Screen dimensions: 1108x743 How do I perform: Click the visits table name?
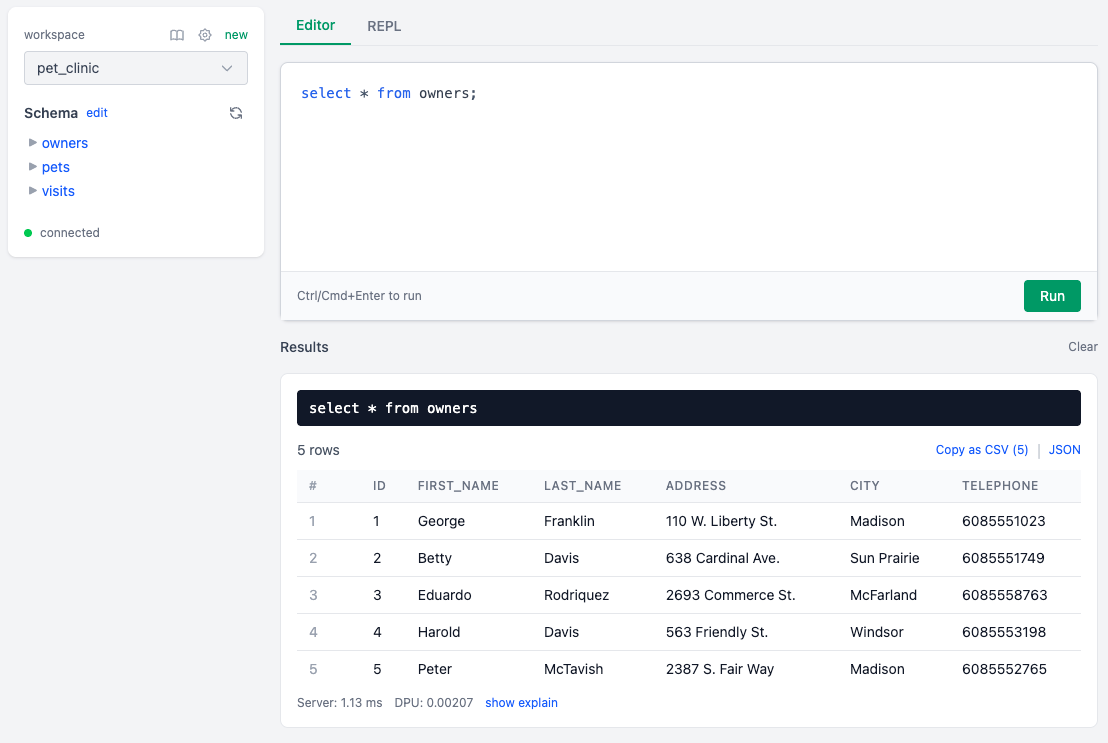click(x=58, y=191)
